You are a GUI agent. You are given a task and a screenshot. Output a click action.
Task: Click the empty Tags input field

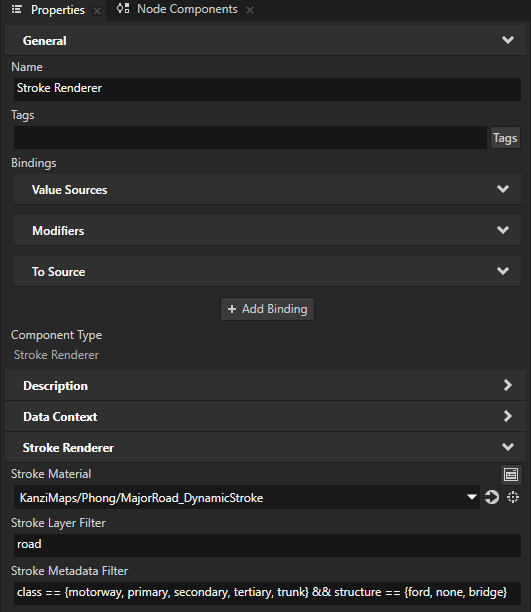[250, 137]
